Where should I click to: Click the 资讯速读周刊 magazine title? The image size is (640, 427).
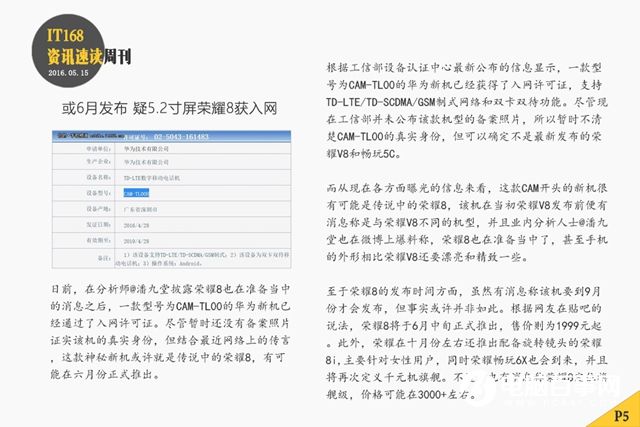click(x=89, y=56)
